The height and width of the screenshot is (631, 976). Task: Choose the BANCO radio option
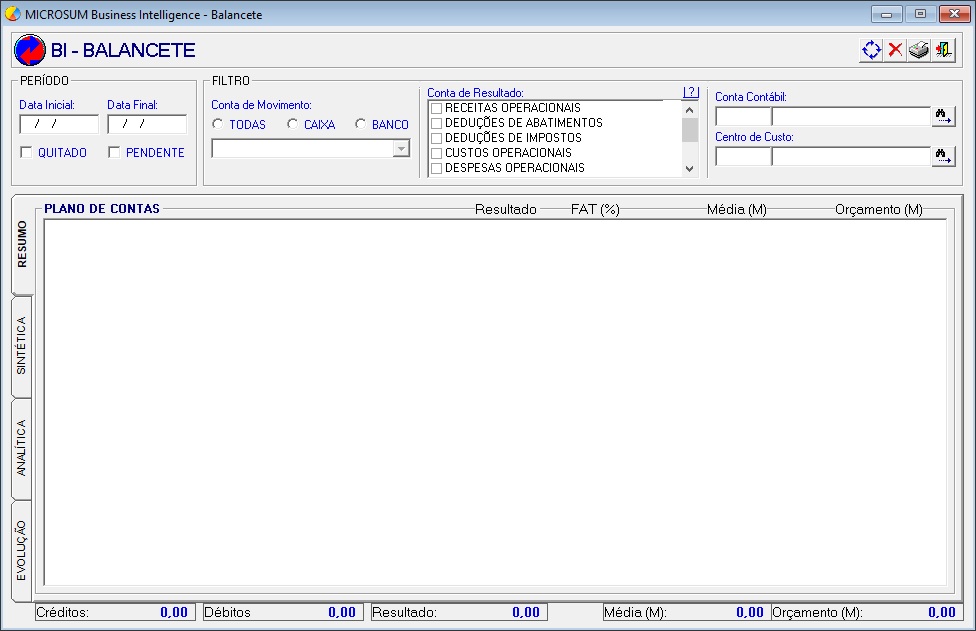coord(360,125)
